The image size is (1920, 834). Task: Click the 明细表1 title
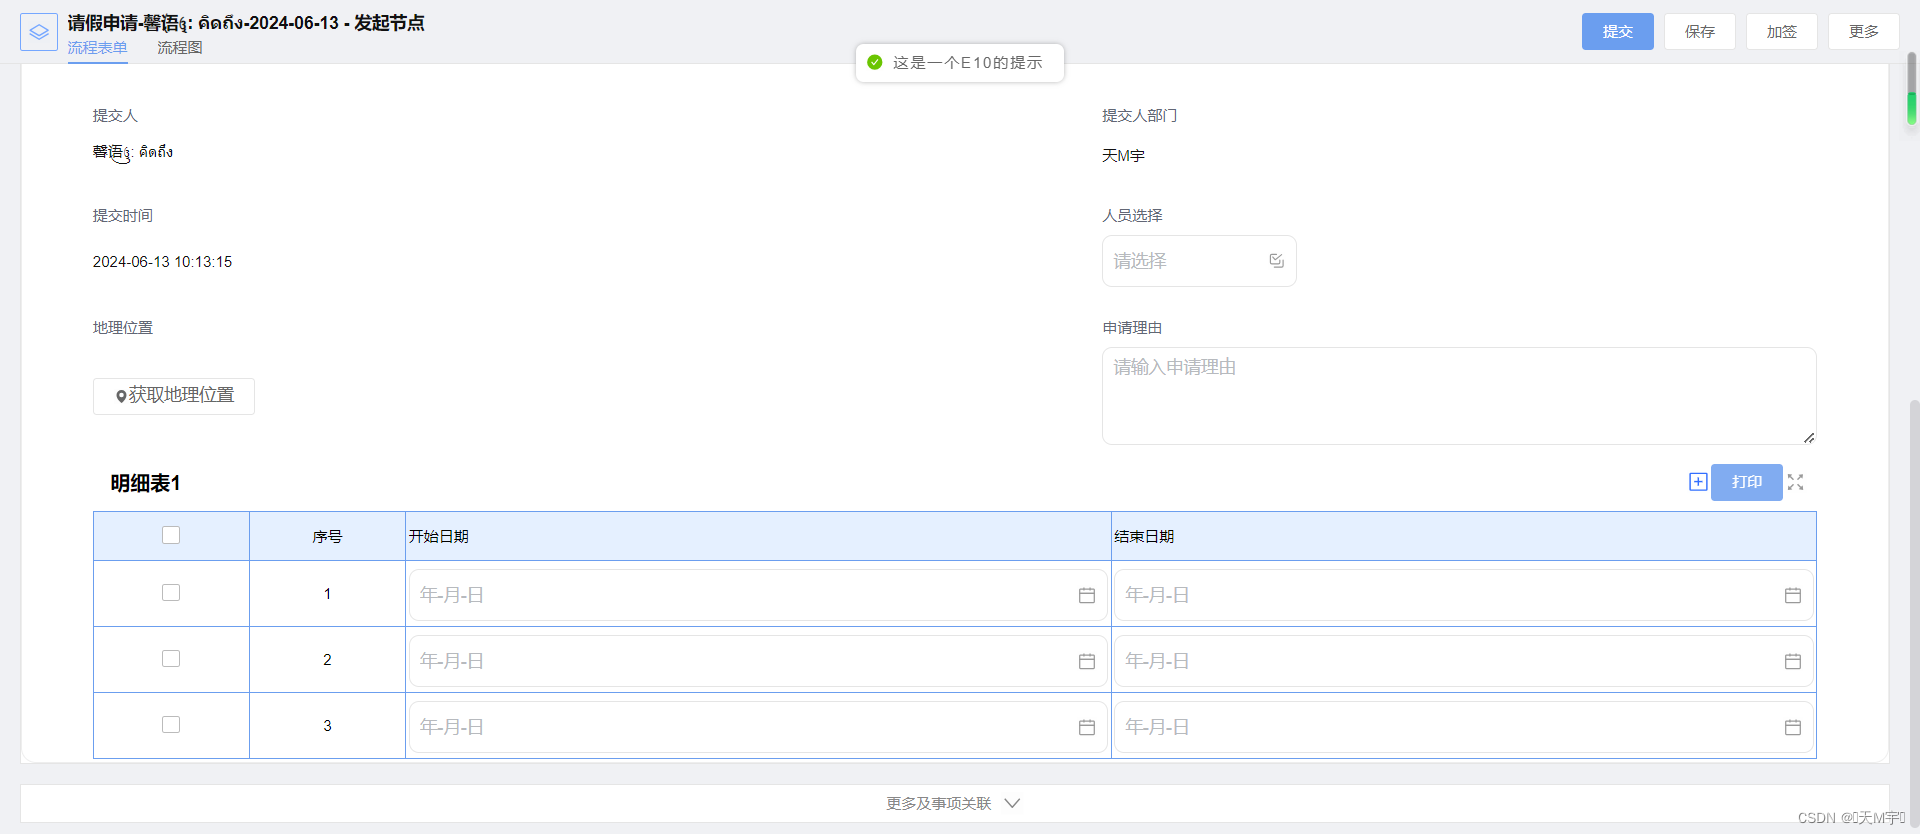pyautogui.click(x=145, y=484)
